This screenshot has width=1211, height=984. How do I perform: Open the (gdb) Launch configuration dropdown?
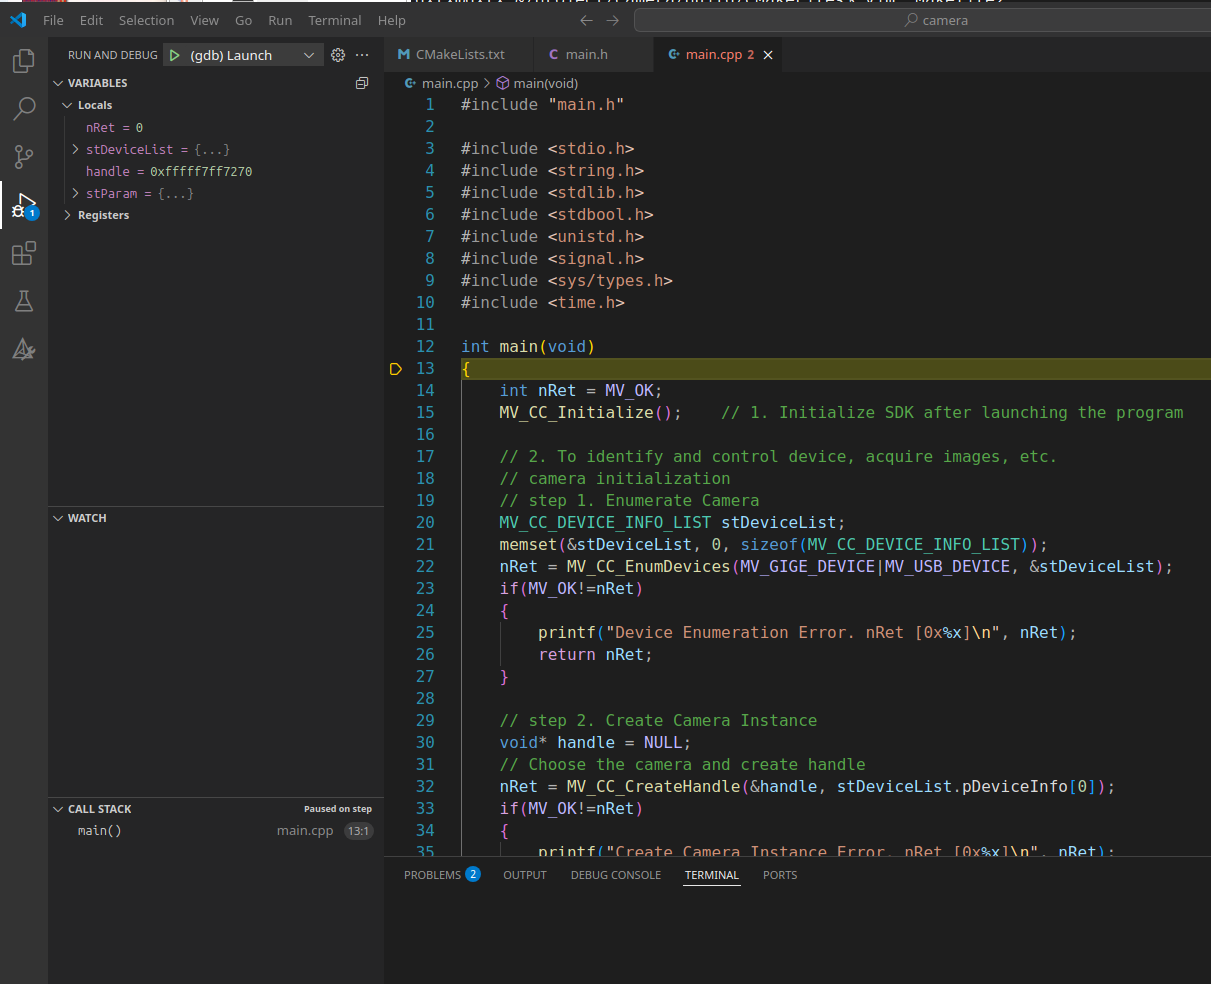(x=243, y=55)
